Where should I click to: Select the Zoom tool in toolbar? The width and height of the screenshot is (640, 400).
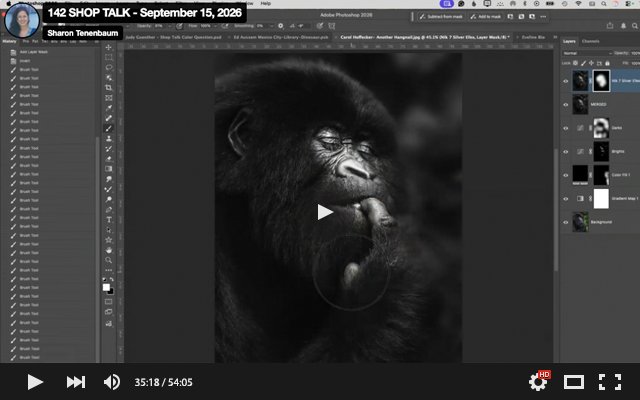[x=109, y=260]
